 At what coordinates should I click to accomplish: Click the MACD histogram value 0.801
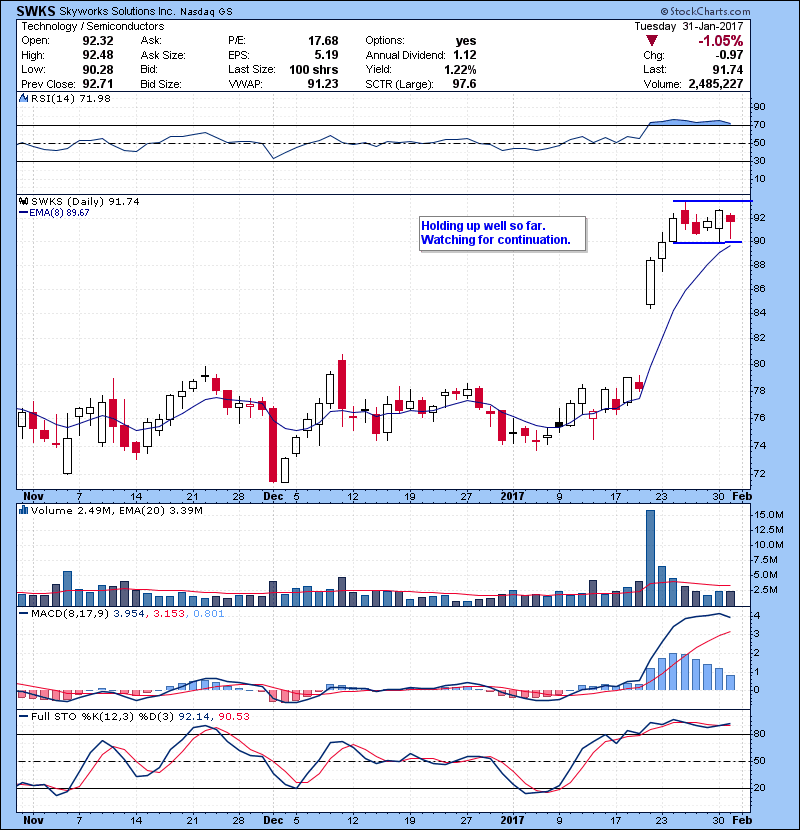pos(209,614)
